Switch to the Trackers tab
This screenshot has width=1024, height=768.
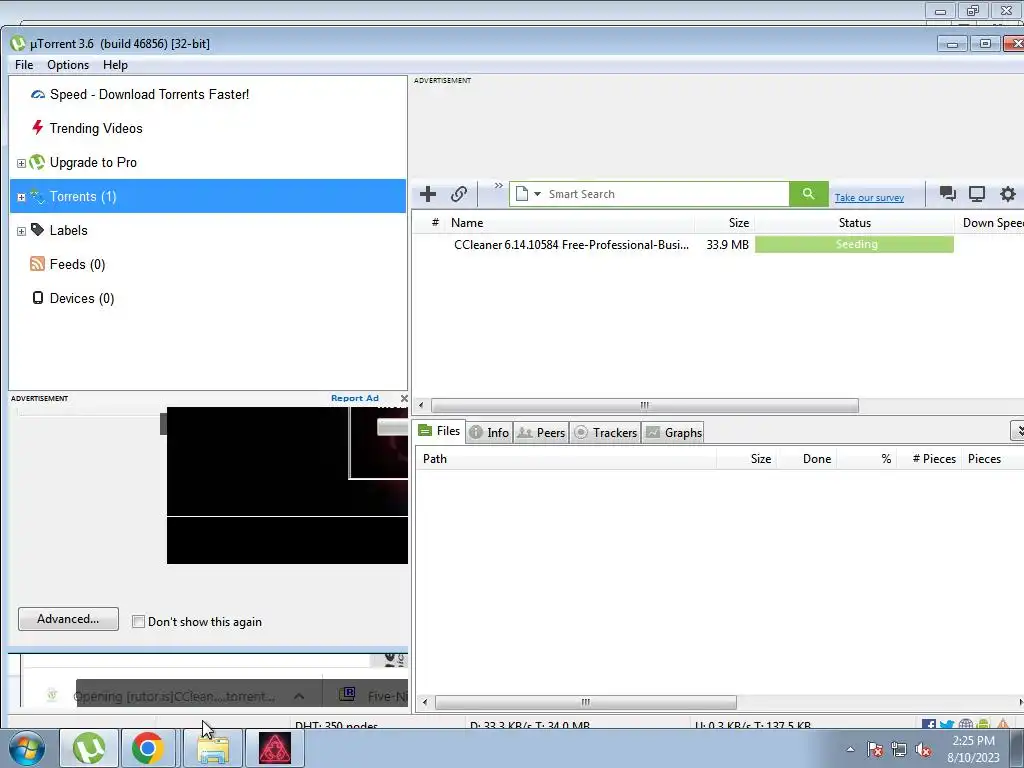pyautogui.click(x=605, y=432)
